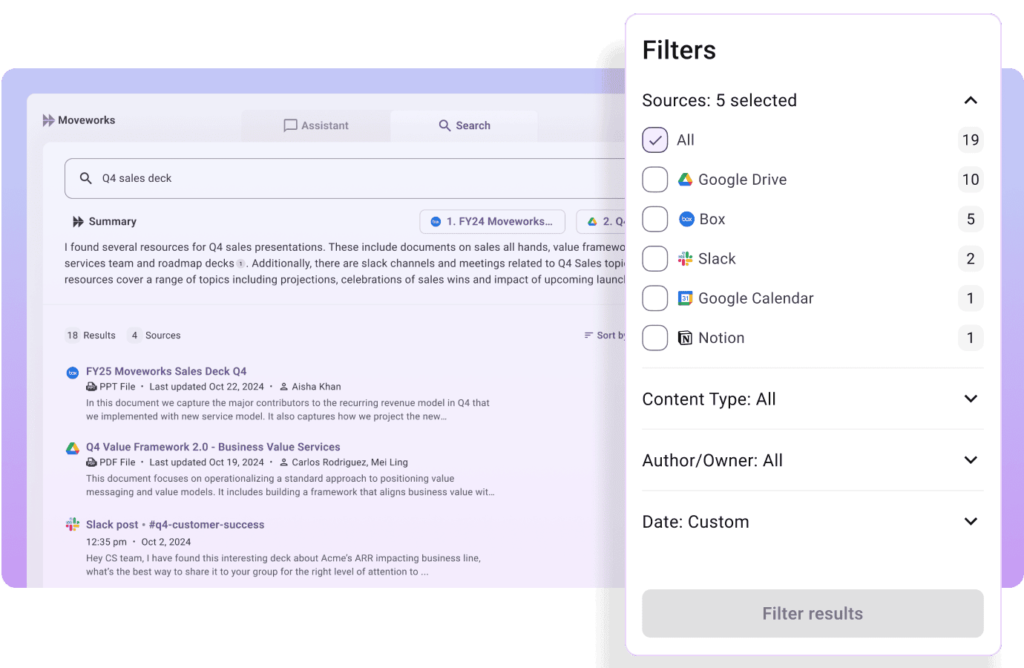Viewport: 1024px width, 668px height.
Task: Expand the Content Type filter
Action: point(969,399)
